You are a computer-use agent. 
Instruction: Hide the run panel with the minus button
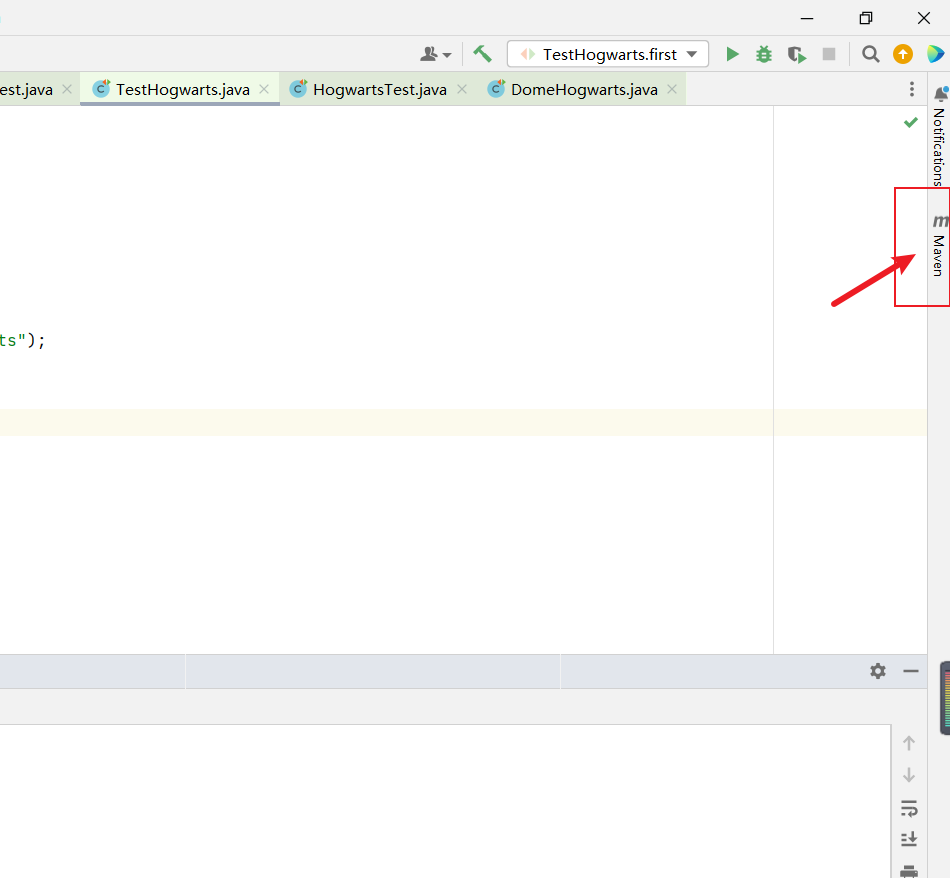click(911, 671)
